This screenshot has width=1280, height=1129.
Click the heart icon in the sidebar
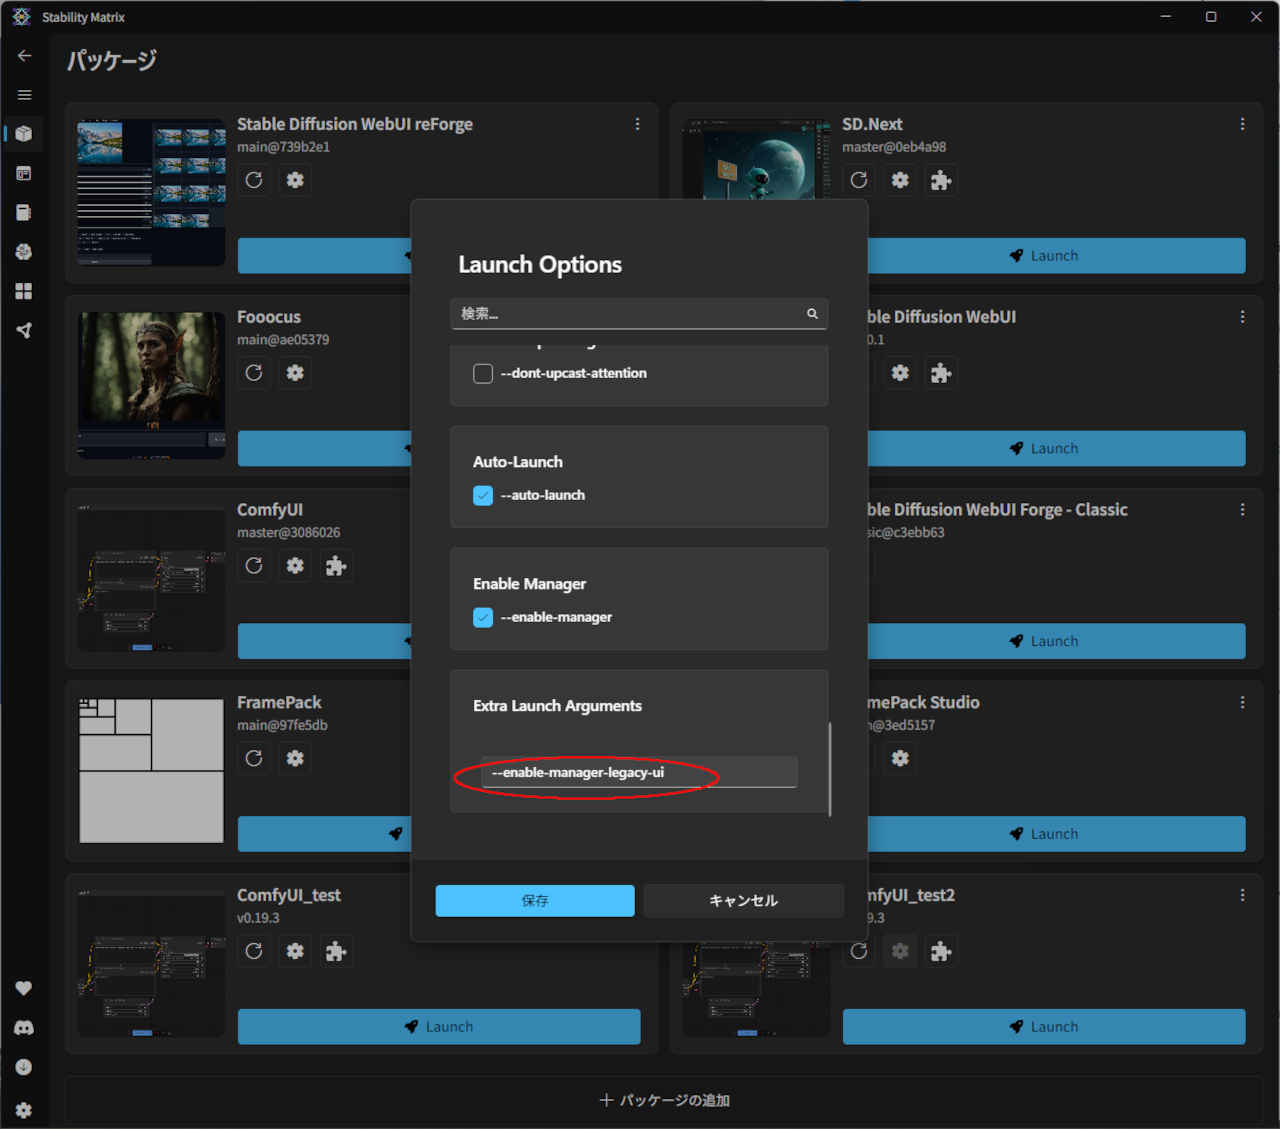point(24,988)
